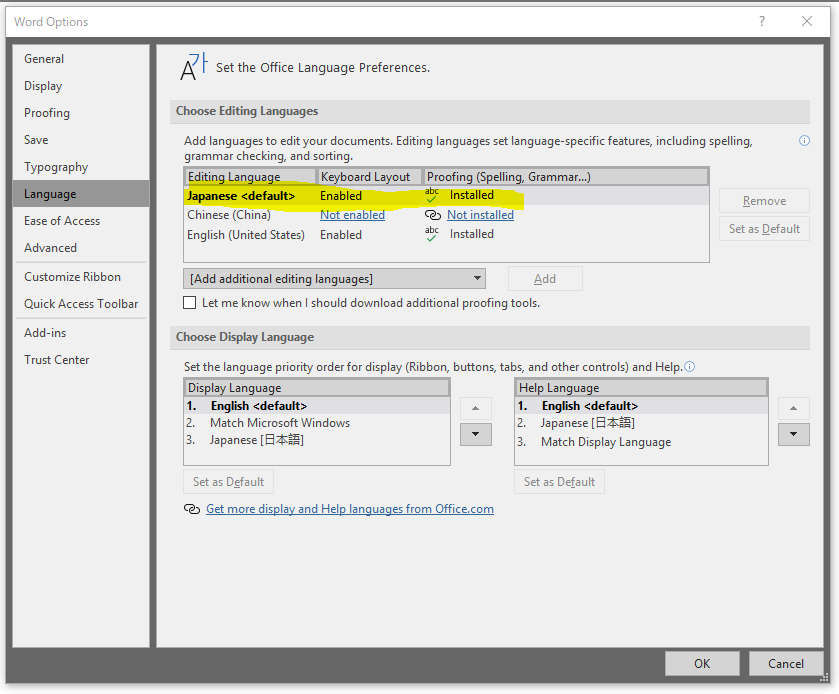Select the English (United States) editing language row
839x694 pixels.
[446, 234]
